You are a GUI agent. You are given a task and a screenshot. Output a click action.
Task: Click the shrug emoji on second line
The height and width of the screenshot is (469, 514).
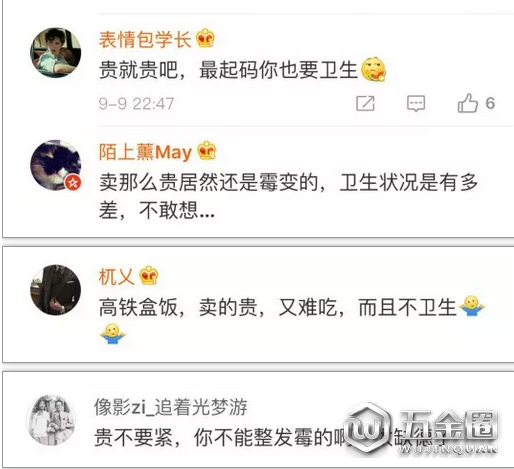(112, 334)
